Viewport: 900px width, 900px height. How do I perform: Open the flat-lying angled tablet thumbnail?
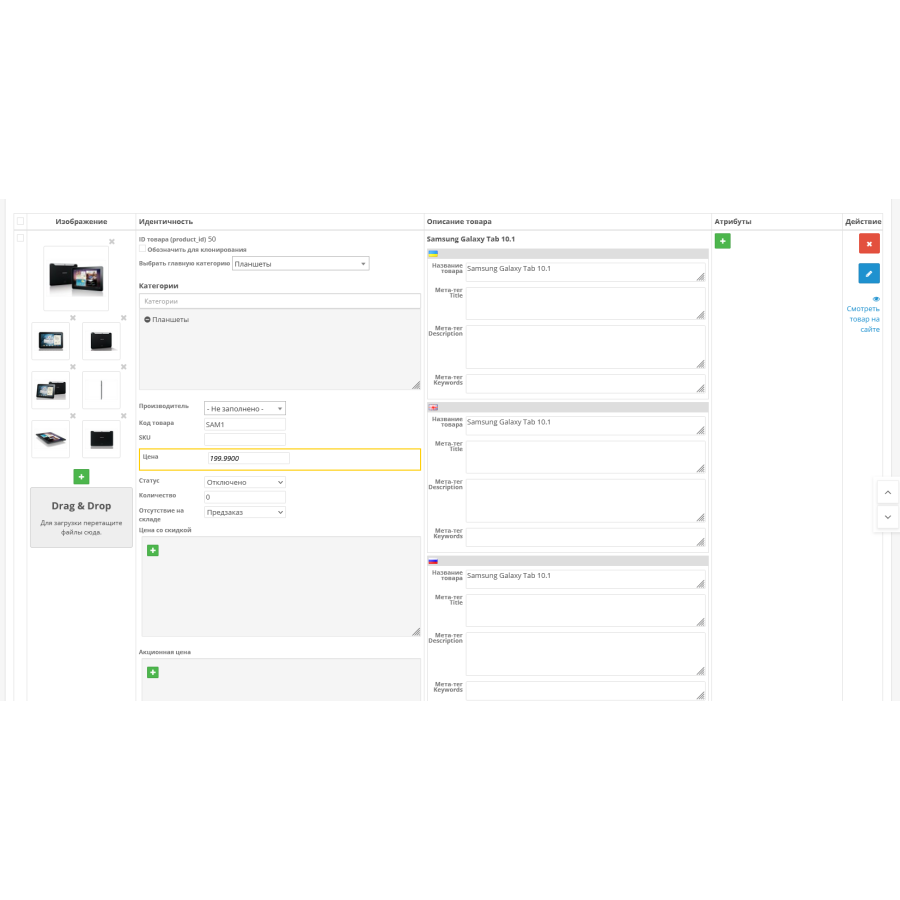pyautogui.click(x=51, y=439)
